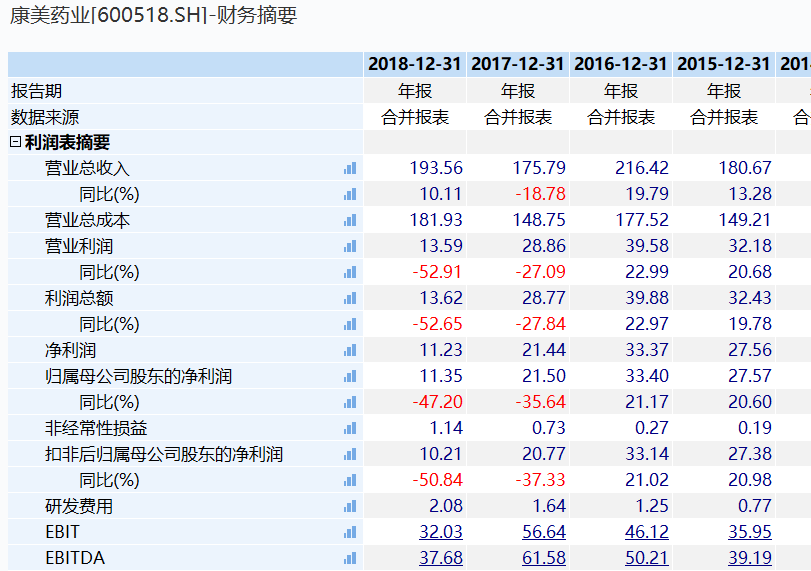Click the 非经常性损益 row label
Viewport: 811px width, 571px height.
pyautogui.click(x=96, y=428)
